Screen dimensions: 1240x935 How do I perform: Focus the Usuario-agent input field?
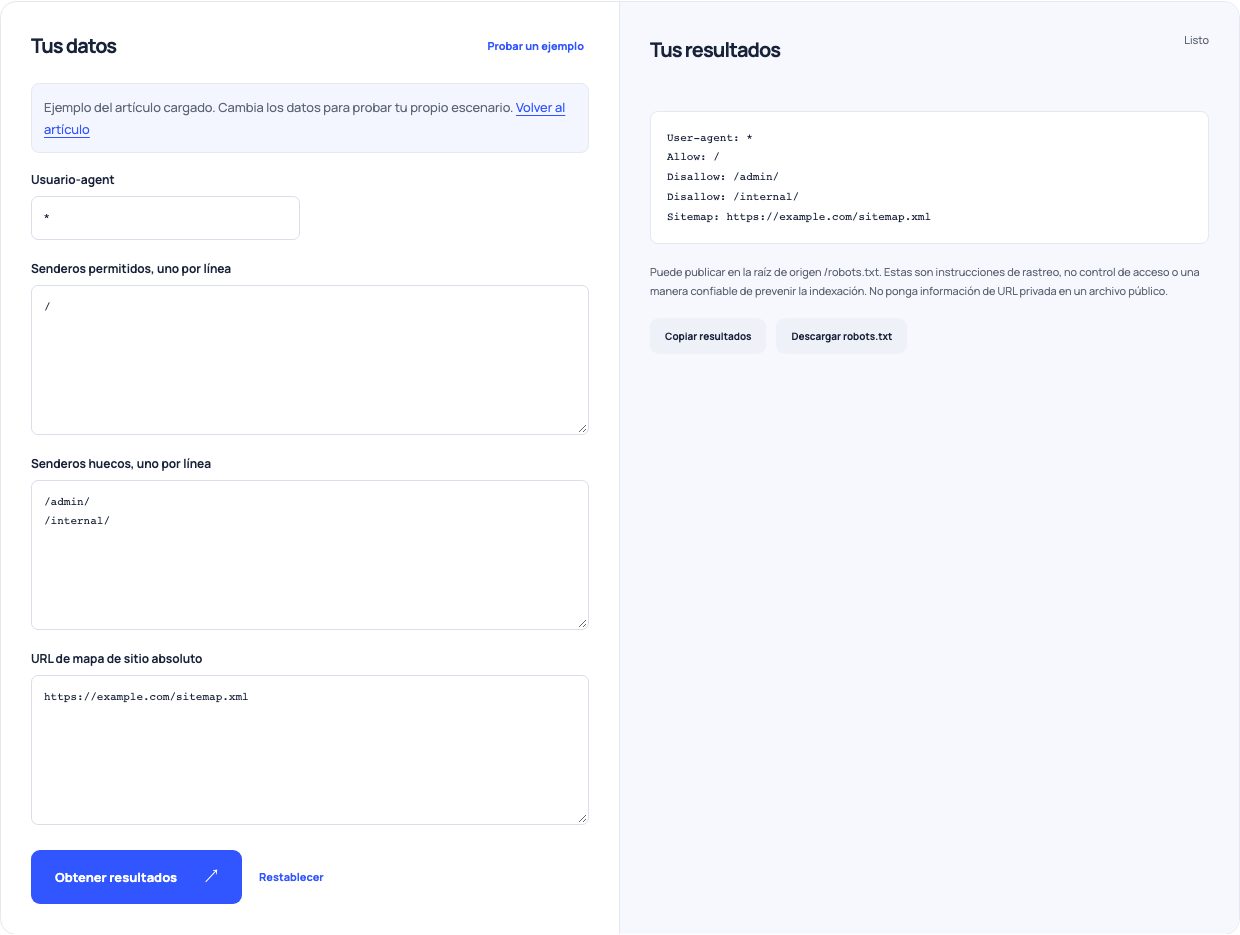[166, 218]
